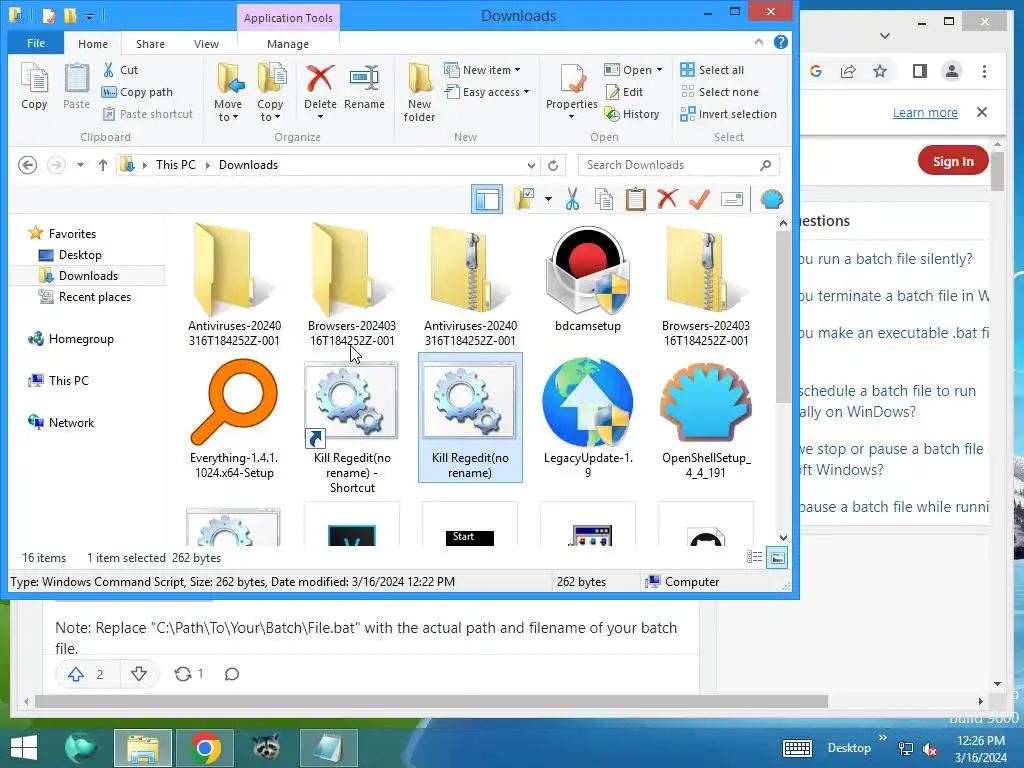Click the downvote arrow on the answer
The width and height of the screenshot is (1024, 768).
pos(139,674)
